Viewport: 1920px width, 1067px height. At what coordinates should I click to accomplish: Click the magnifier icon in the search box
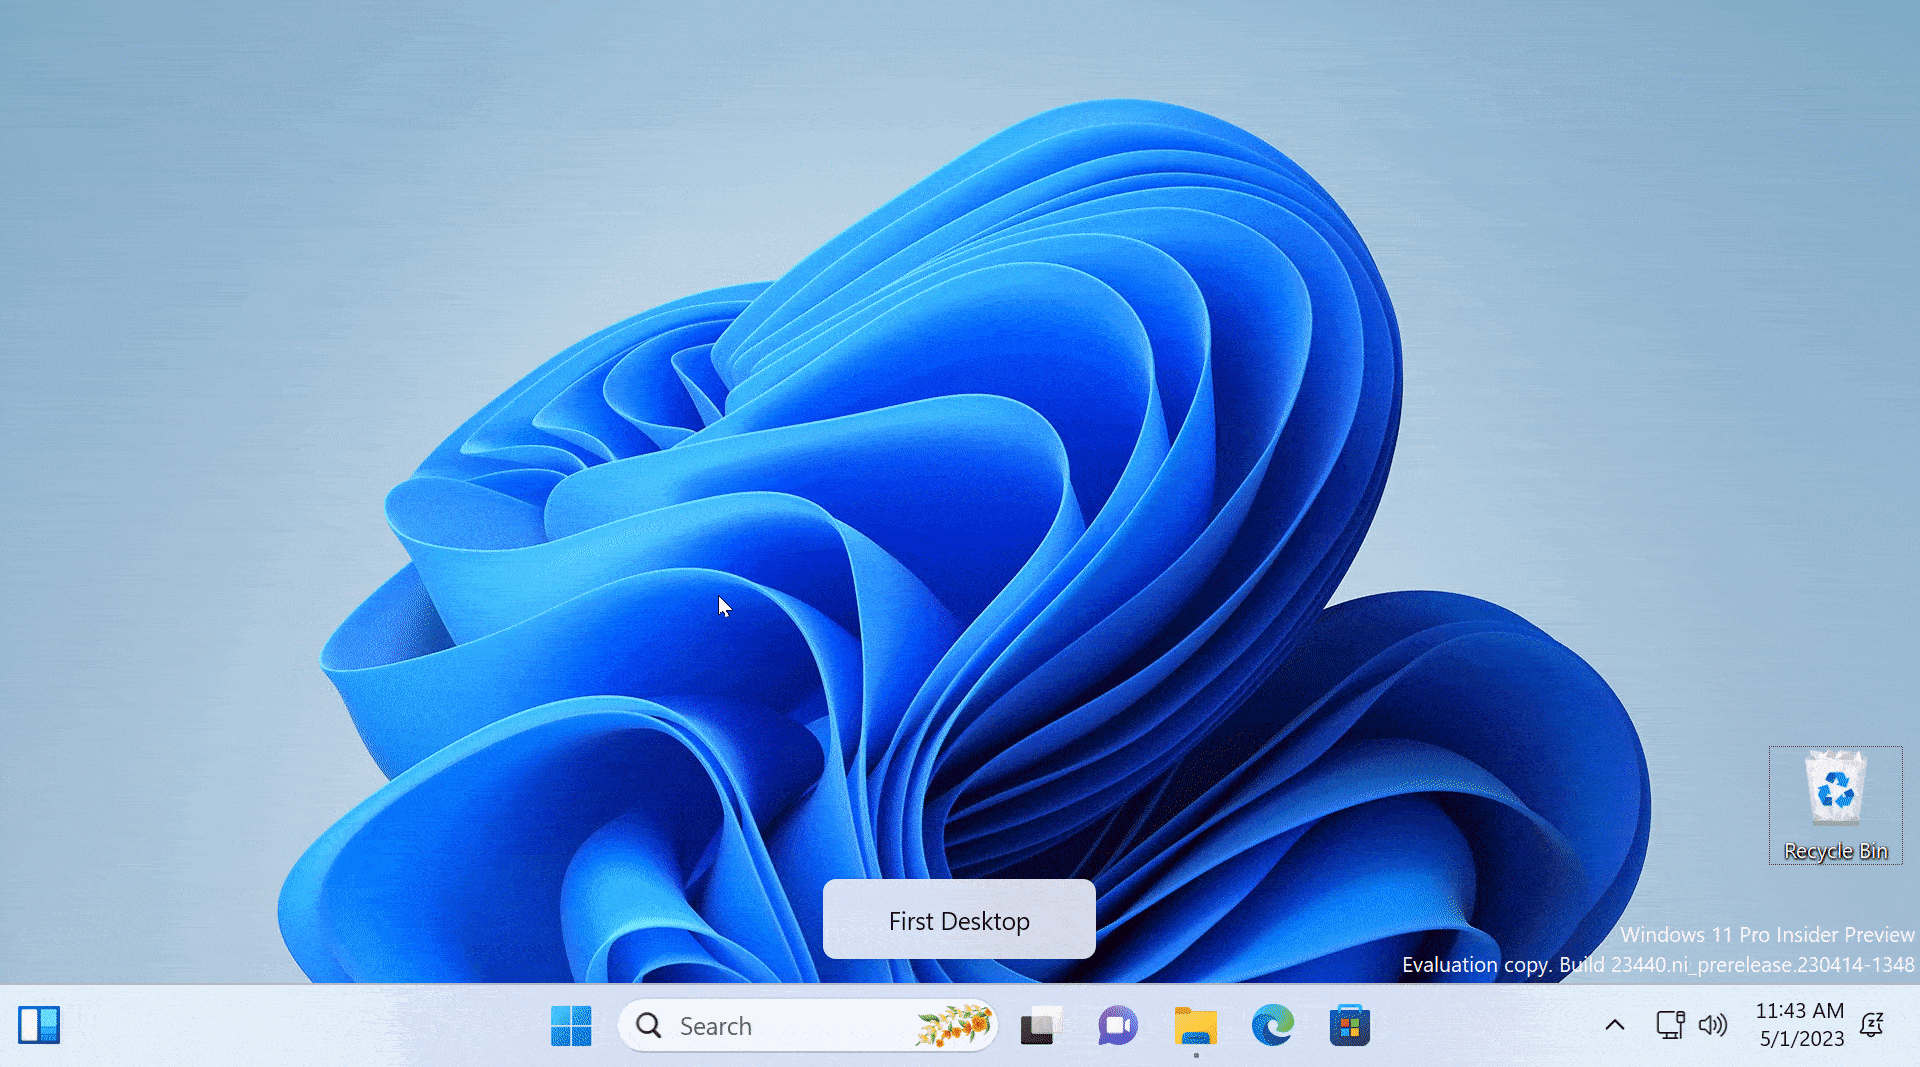648,1025
